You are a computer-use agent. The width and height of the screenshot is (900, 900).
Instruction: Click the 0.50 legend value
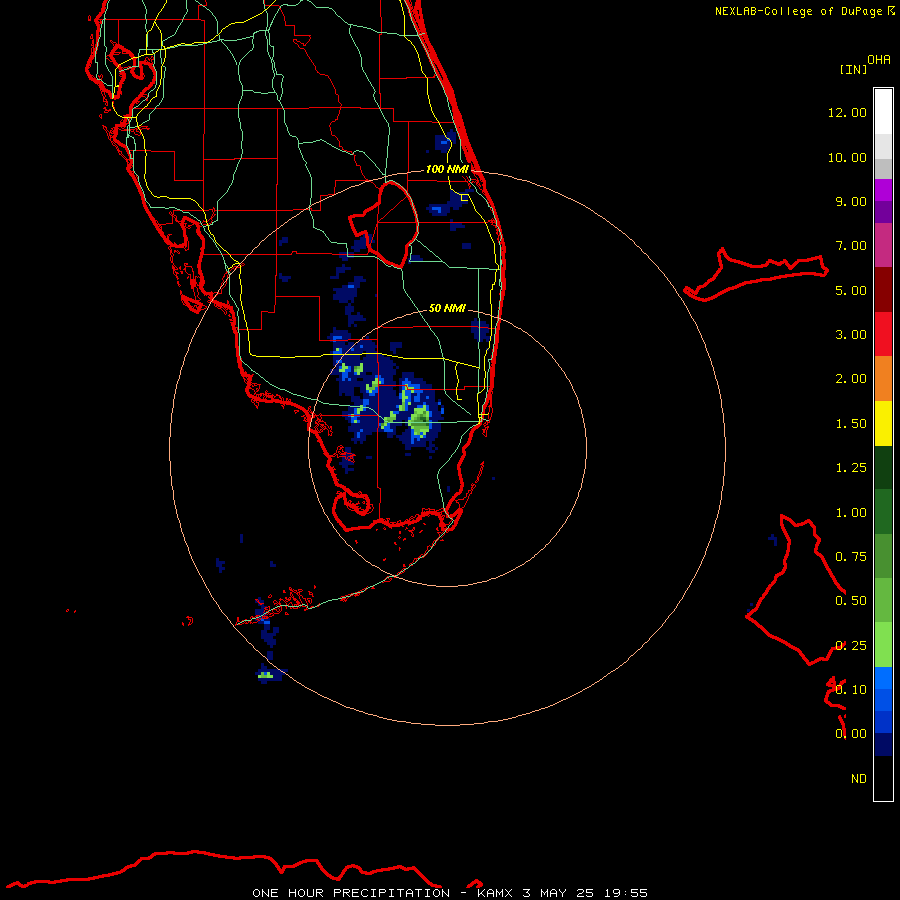851,601
